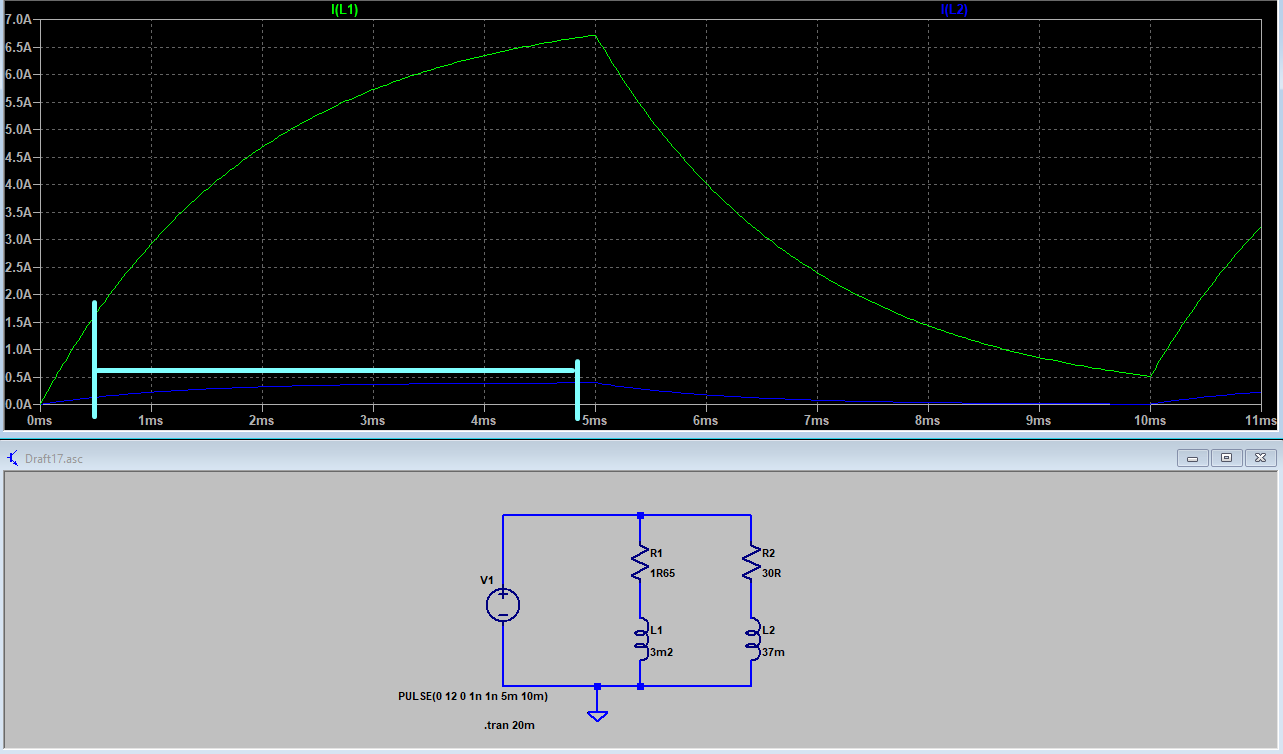Click the R1 resistor symbol
The image size is (1283, 754).
(640, 563)
